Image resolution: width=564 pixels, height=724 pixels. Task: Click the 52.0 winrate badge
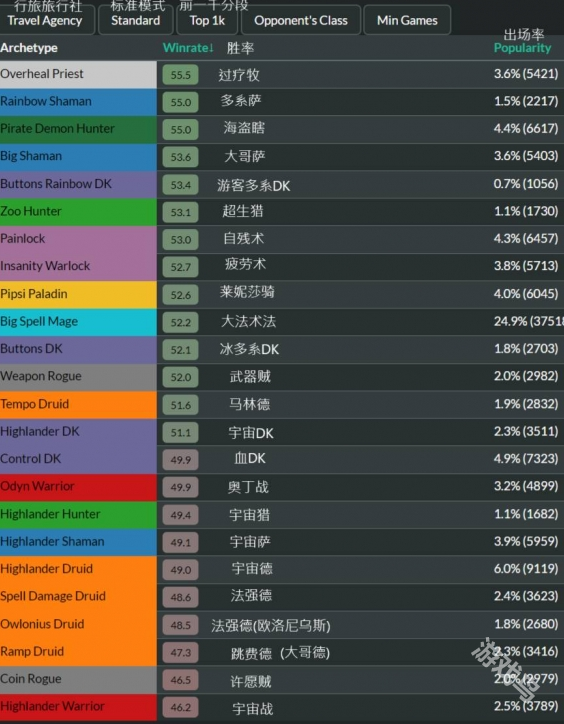pos(181,377)
